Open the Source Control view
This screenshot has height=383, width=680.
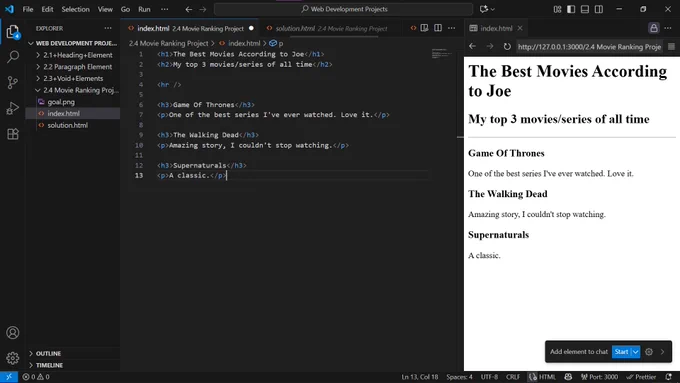tap(13, 82)
